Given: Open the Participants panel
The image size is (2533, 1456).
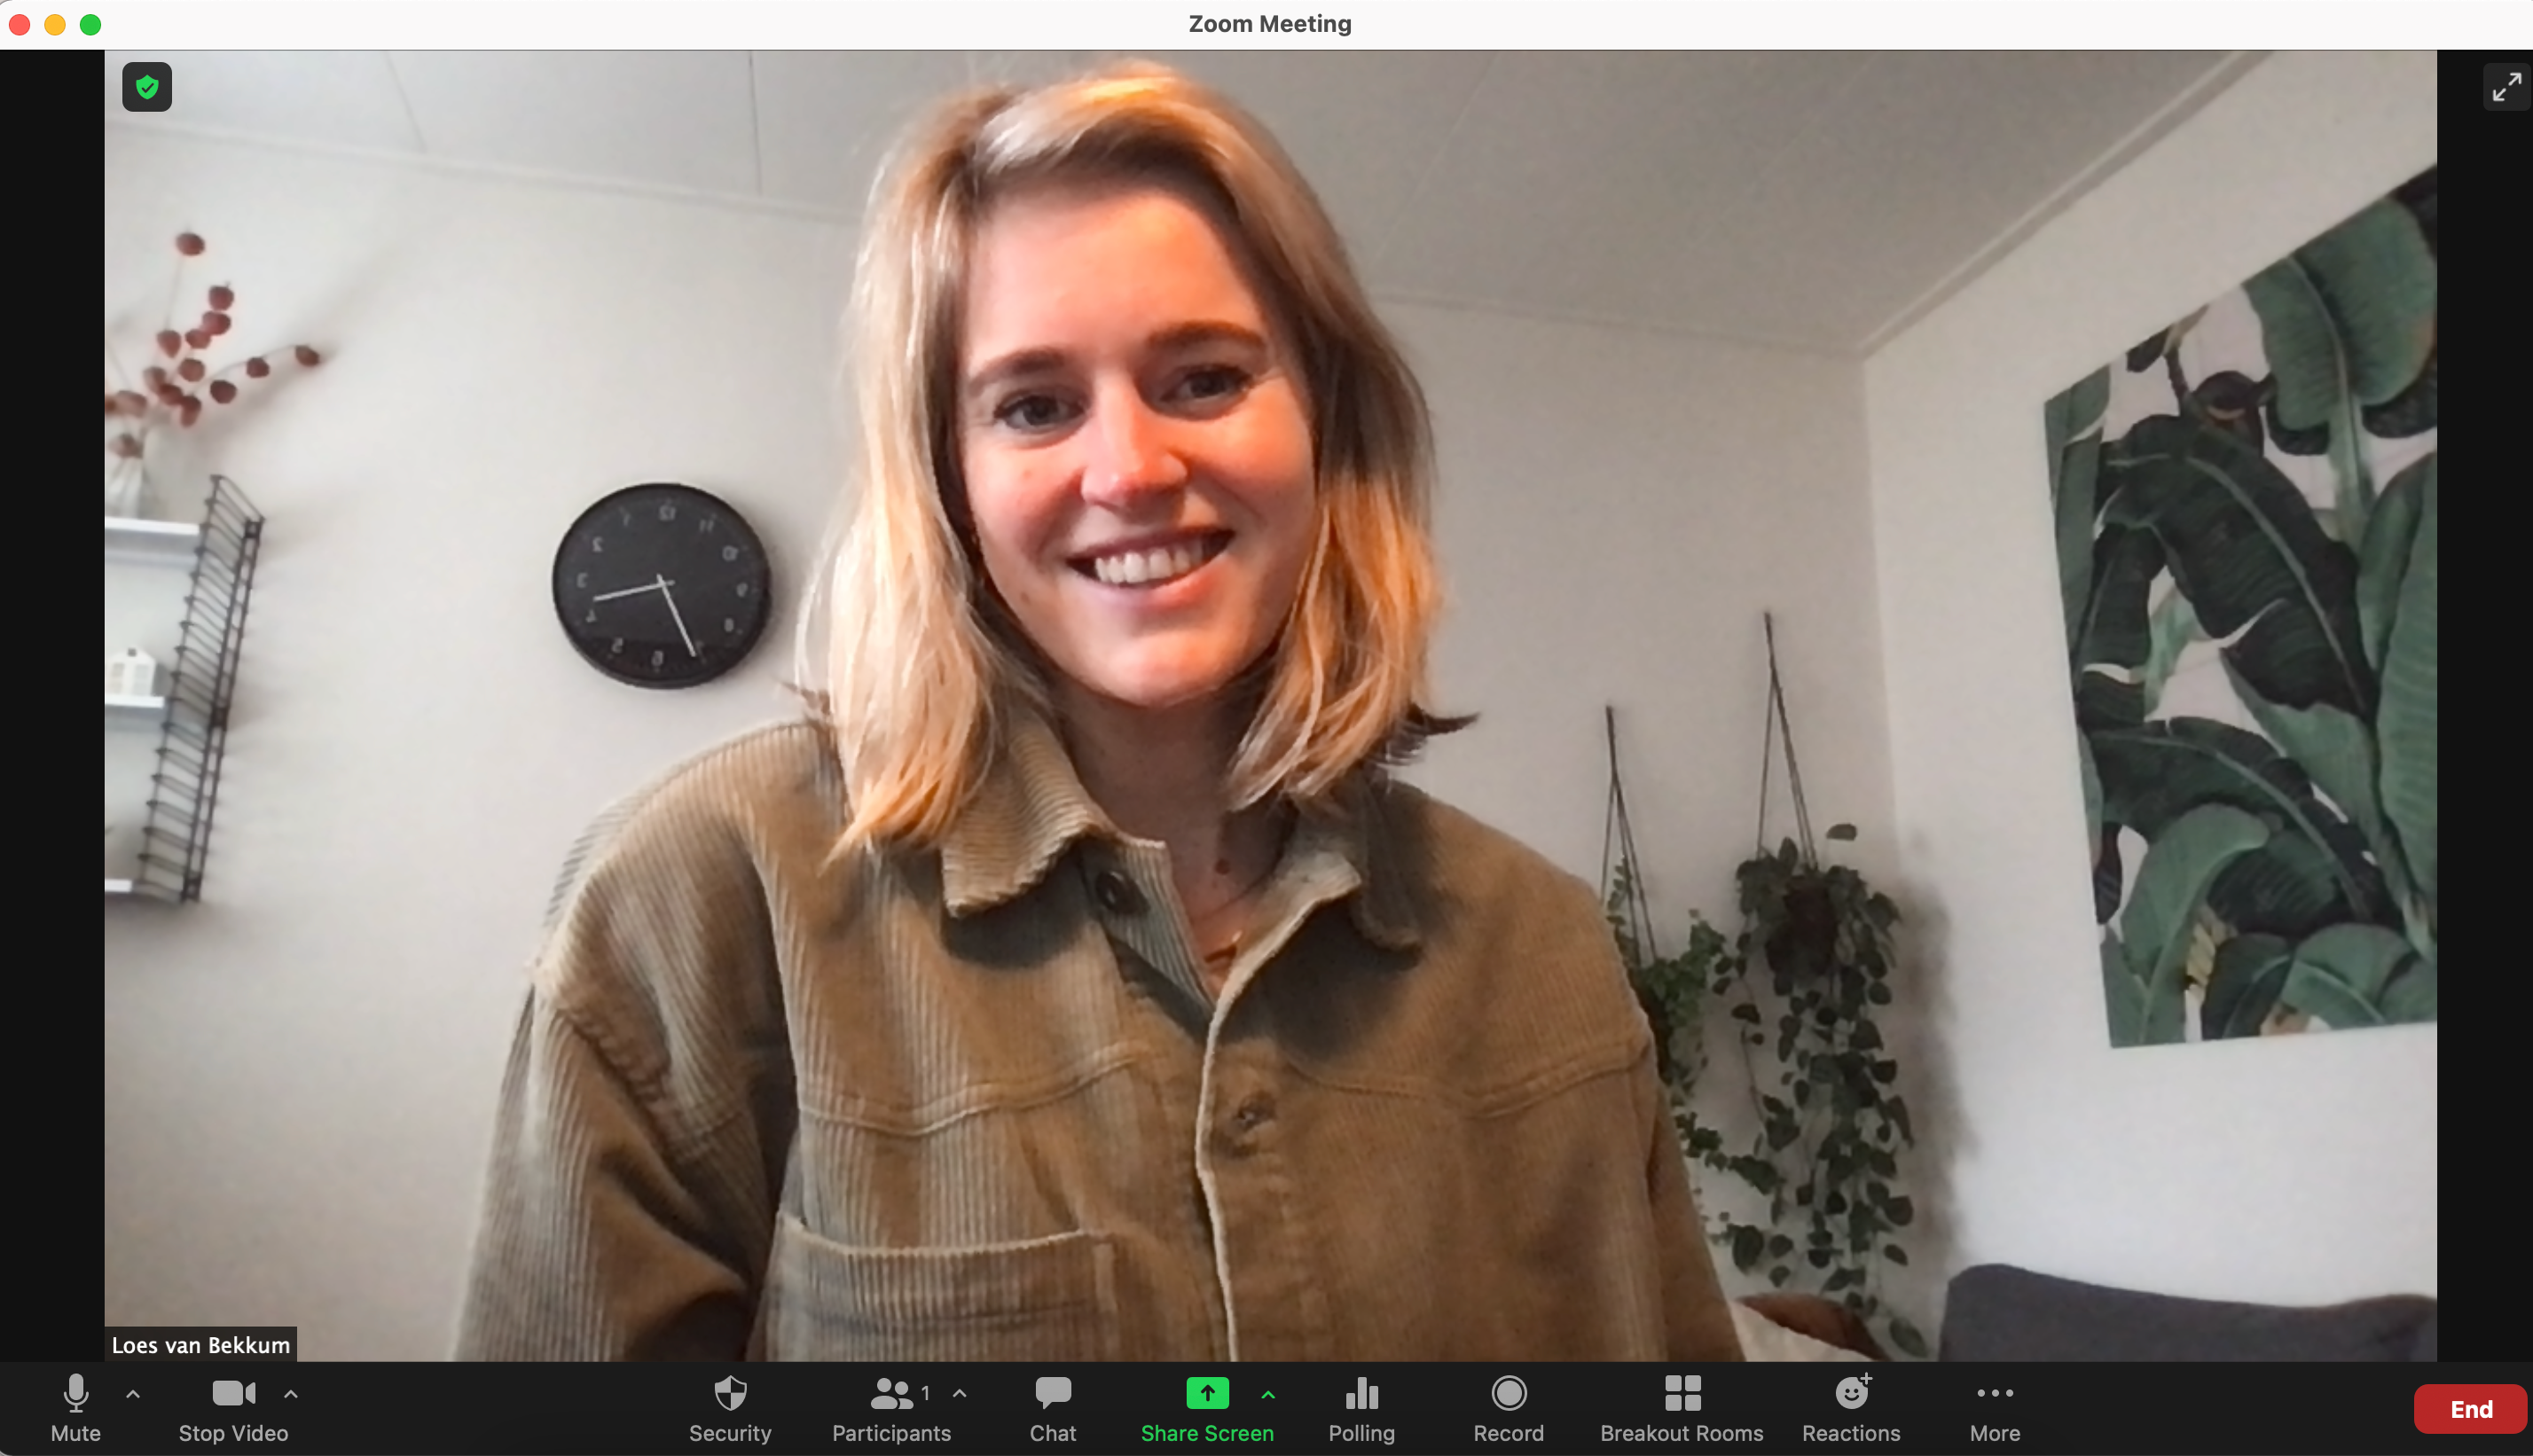Looking at the screenshot, I should pos(891,1408).
